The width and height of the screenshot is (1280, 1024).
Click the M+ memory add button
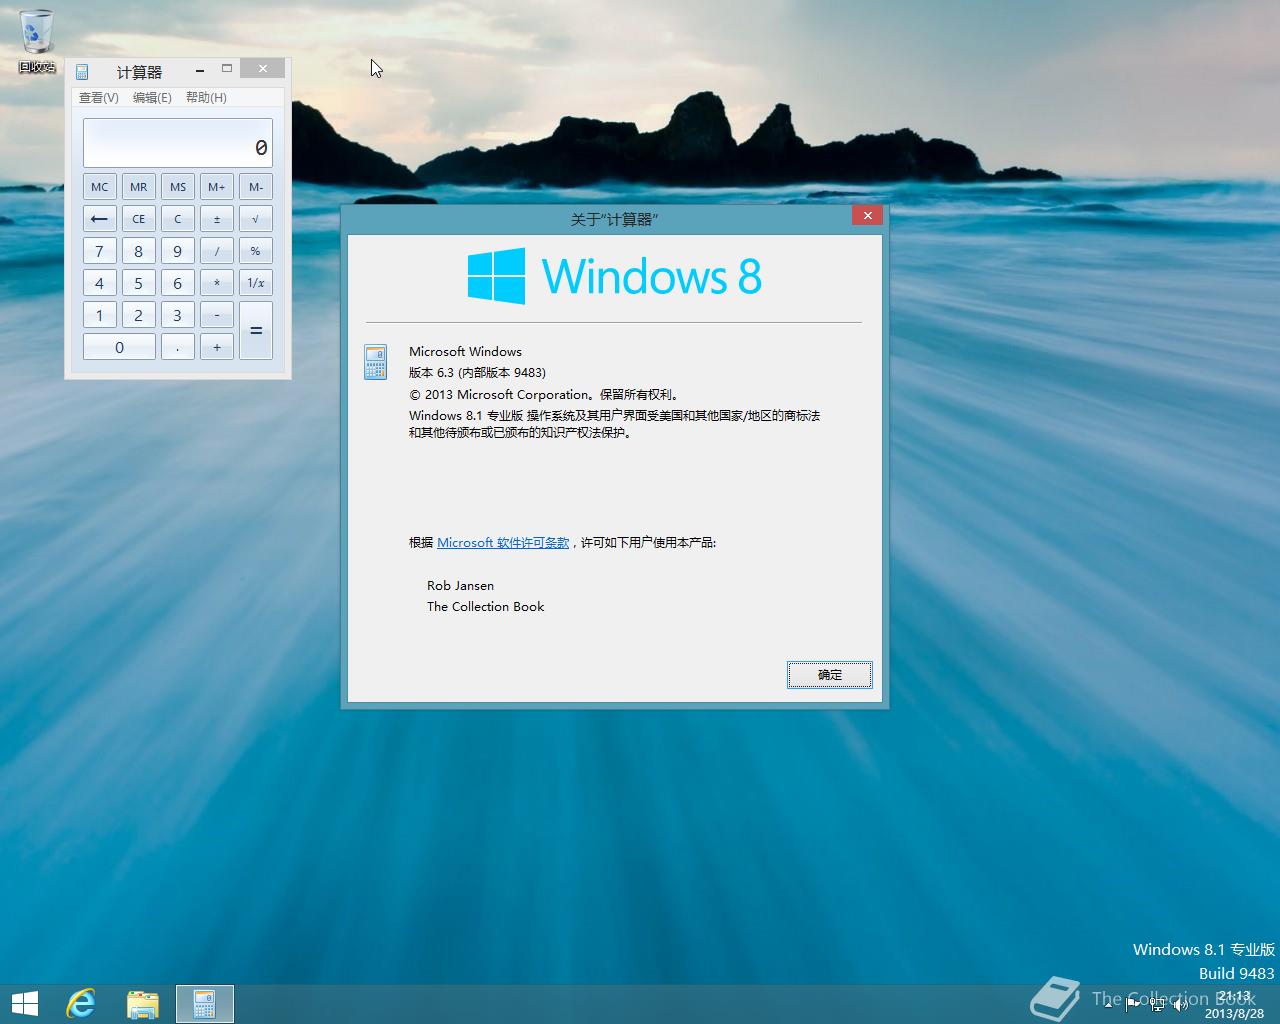(217, 187)
